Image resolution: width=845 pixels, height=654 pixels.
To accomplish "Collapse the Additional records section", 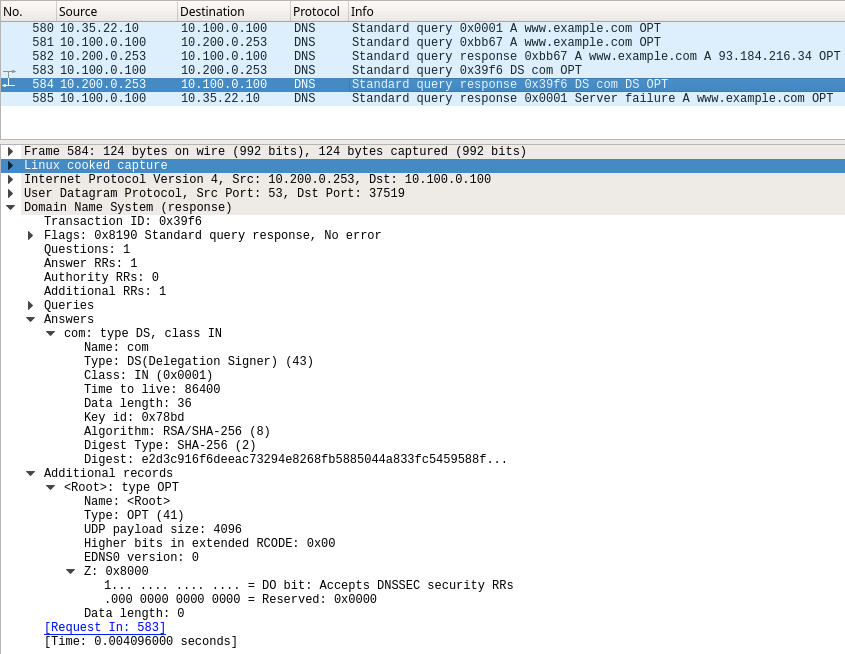I will (x=30, y=474).
